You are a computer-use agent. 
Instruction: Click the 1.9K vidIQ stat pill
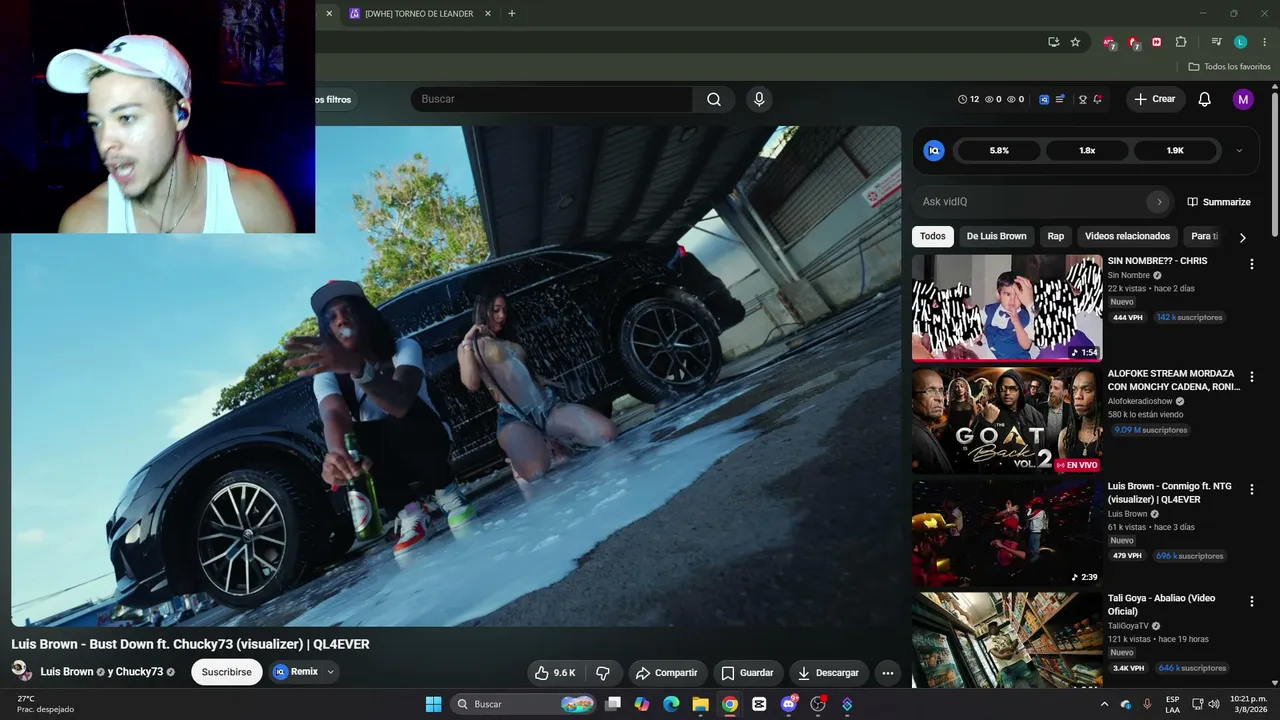(x=1175, y=151)
